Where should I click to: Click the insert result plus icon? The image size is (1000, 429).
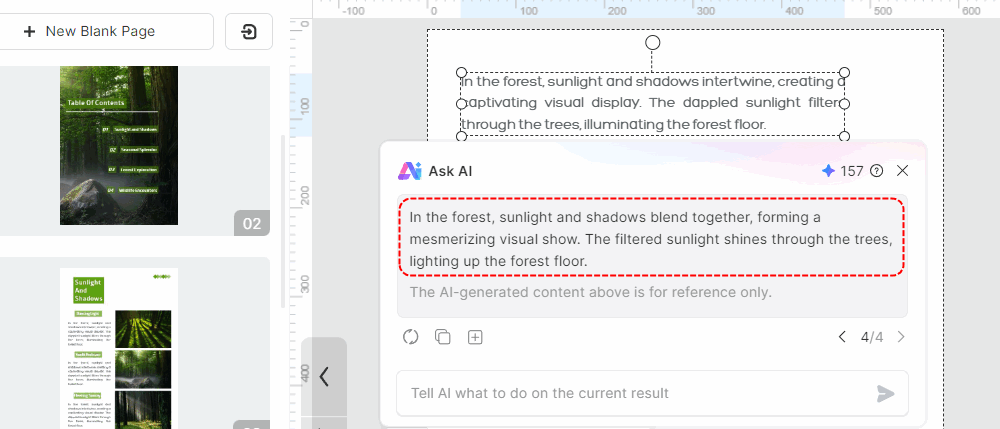pos(475,337)
